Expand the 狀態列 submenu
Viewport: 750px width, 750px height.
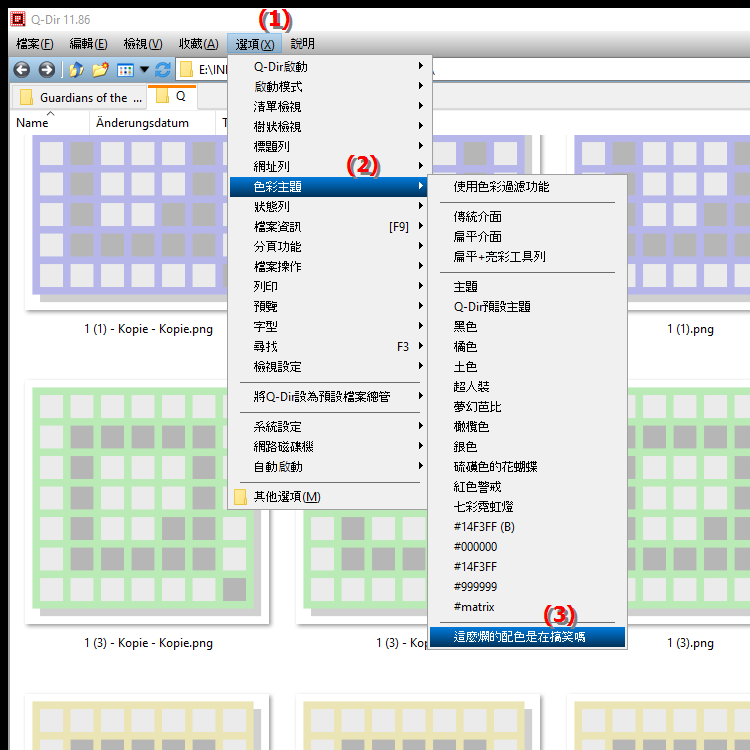pyautogui.click(x=328, y=207)
